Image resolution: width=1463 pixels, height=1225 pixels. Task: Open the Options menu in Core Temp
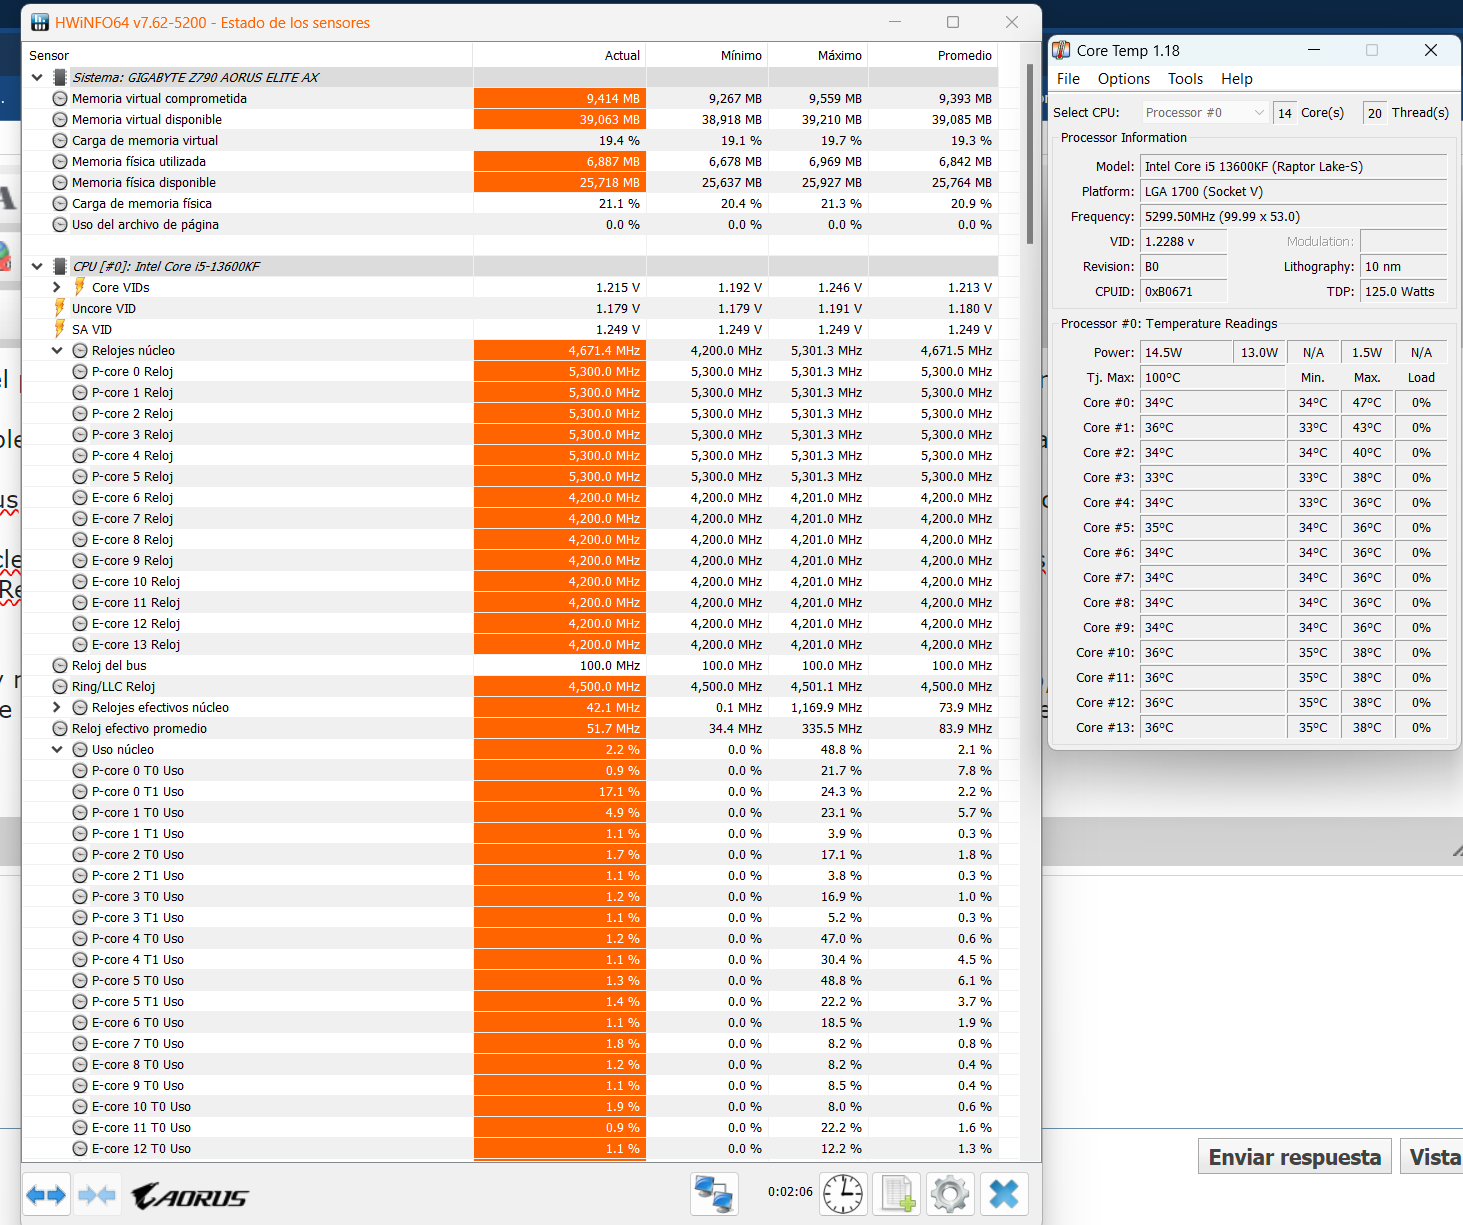(x=1124, y=79)
